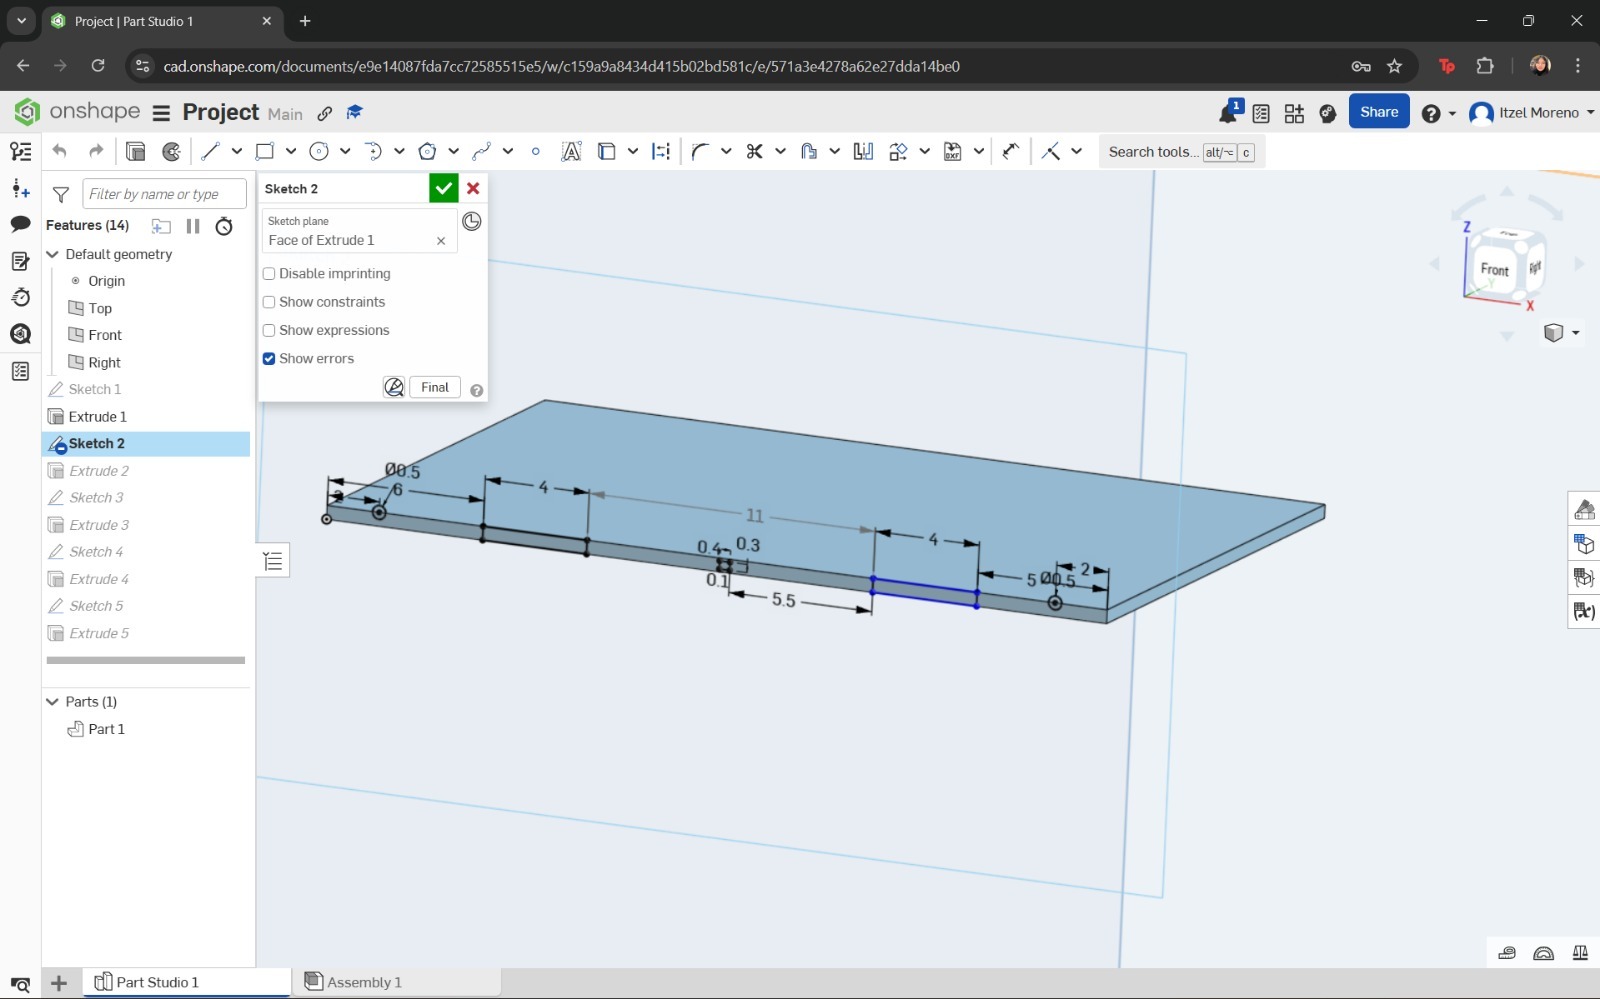Check the Show constraints option
Viewport: 1600px width, 999px height.
click(268, 301)
